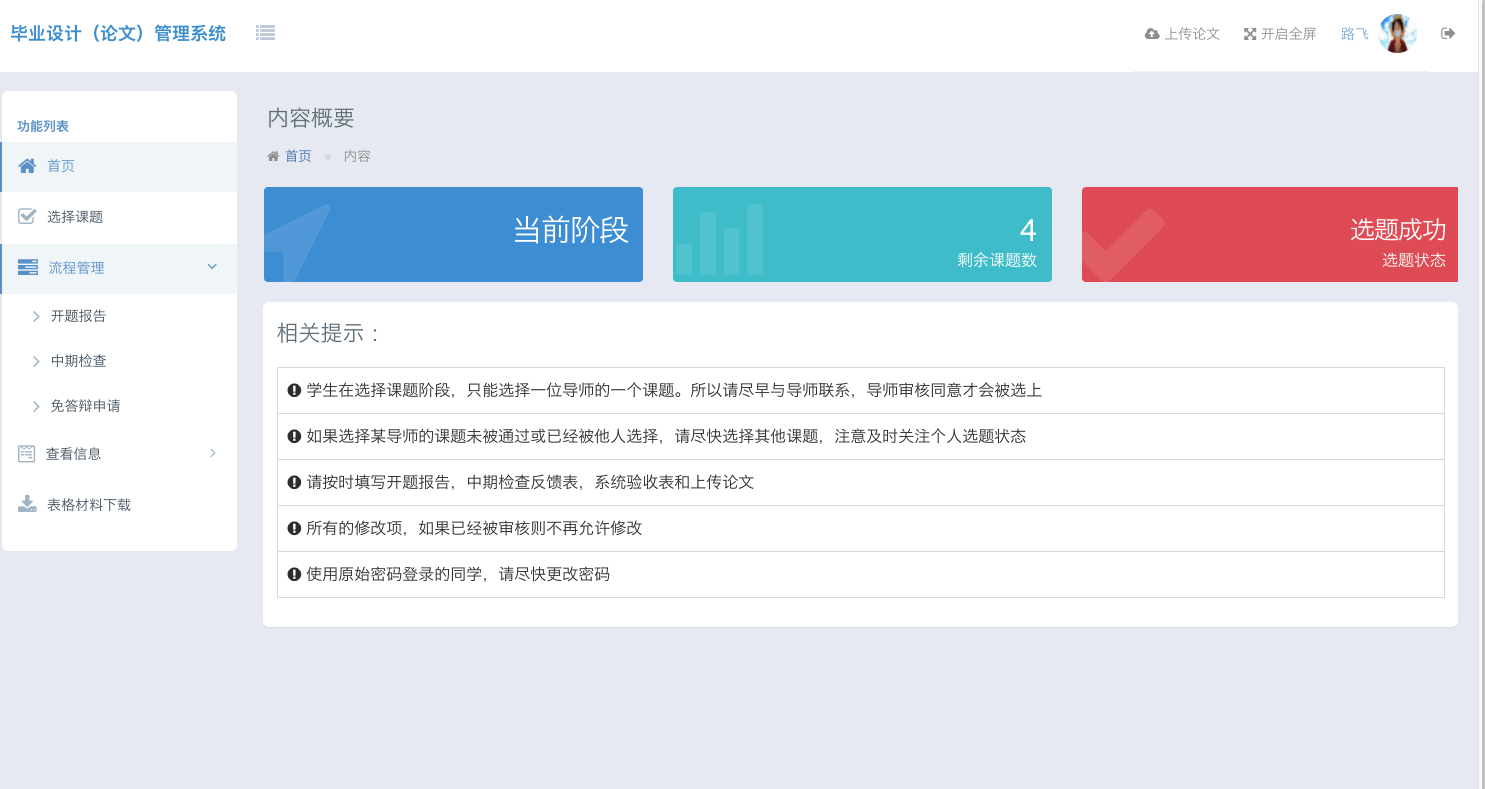Viewport: 1485px width, 789px height.
Task: Open the 首页 menu item in sidebar
Action: pos(60,166)
